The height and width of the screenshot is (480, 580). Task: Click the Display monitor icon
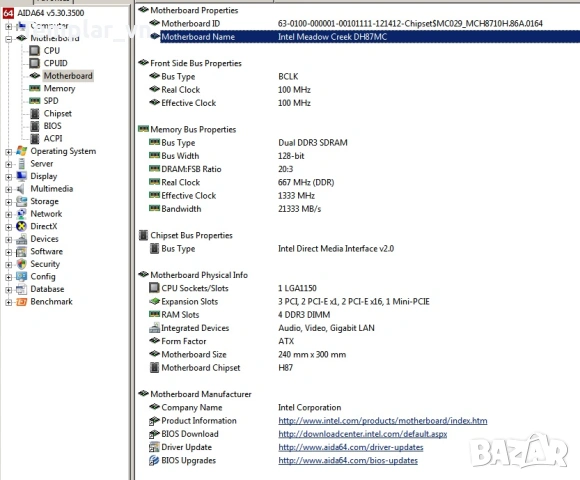pos(21,176)
